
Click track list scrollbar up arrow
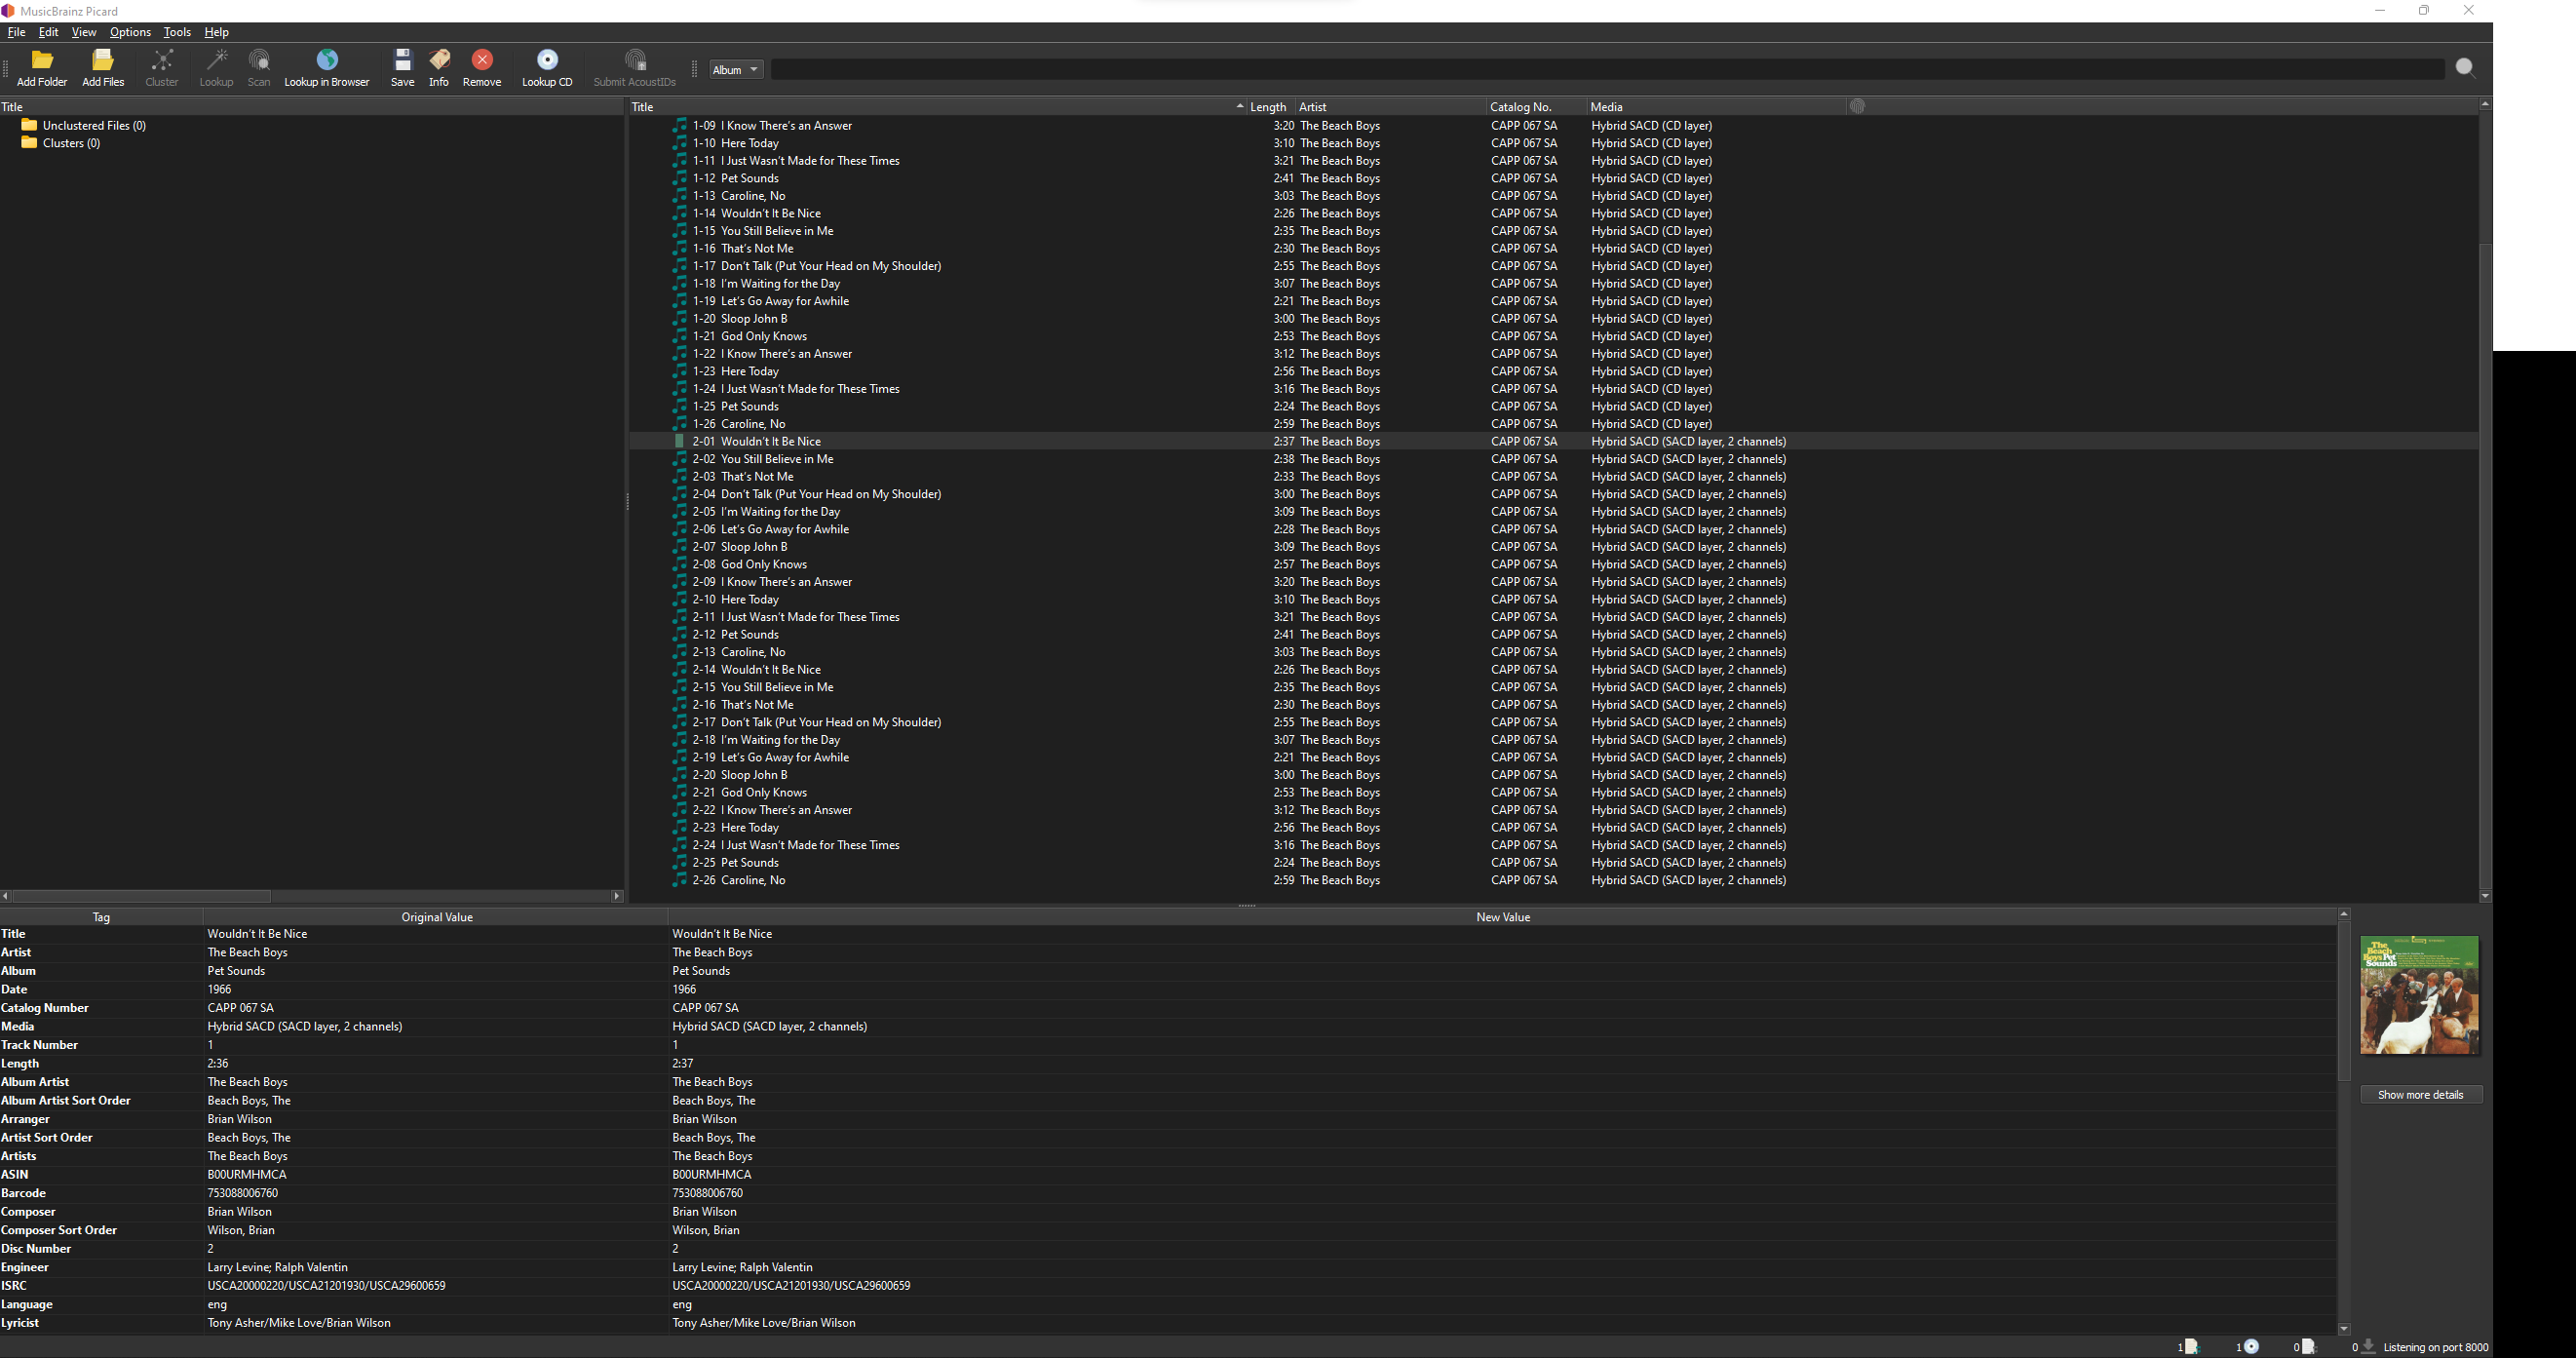pyautogui.click(x=2485, y=104)
